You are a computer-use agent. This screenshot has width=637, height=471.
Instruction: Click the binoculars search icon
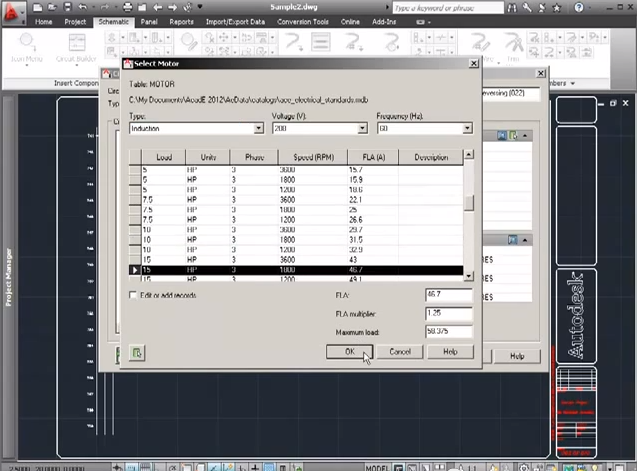click(x=512, y=7)
